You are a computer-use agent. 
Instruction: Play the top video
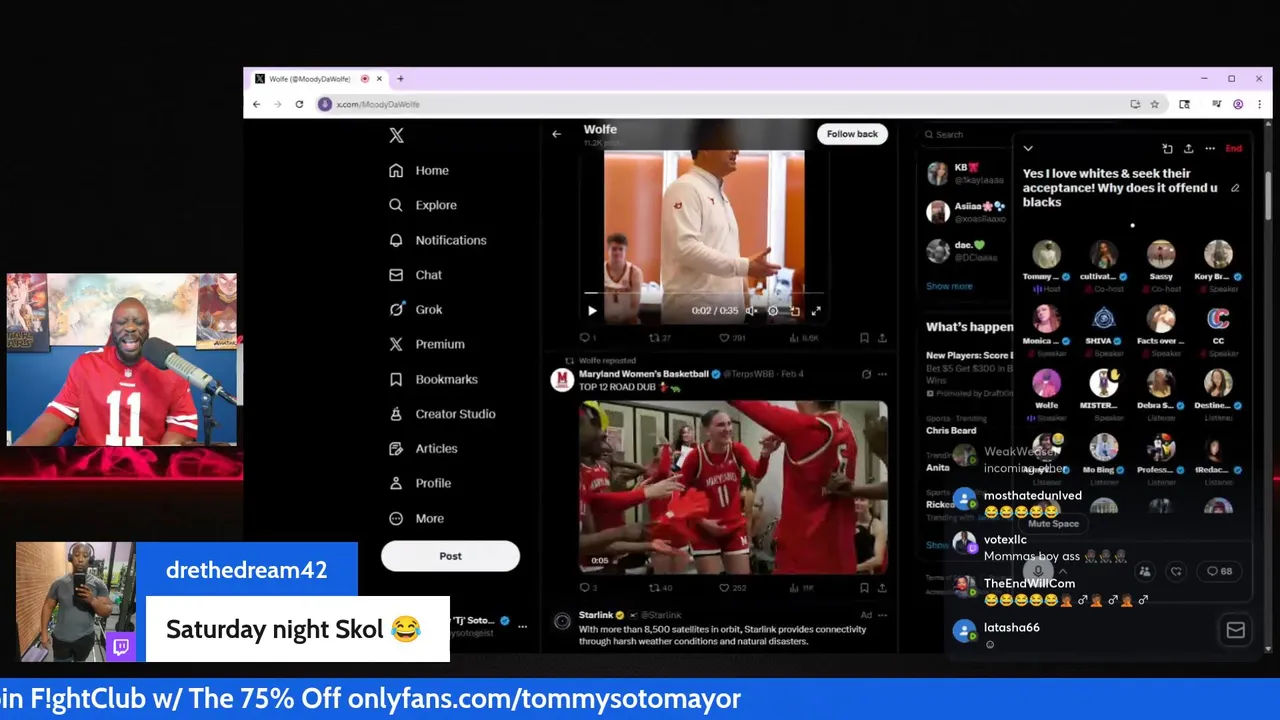coord(592,311)
